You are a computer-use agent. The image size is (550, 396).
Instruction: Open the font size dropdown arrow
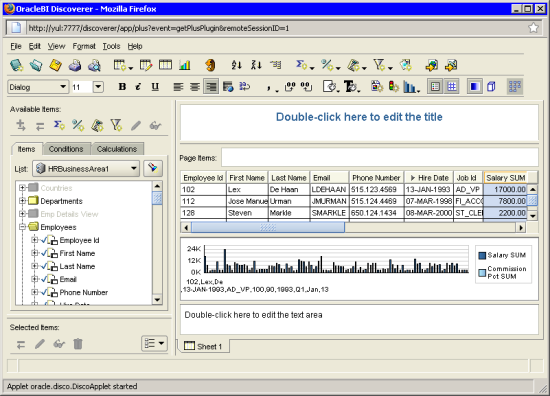coord(98,87)
